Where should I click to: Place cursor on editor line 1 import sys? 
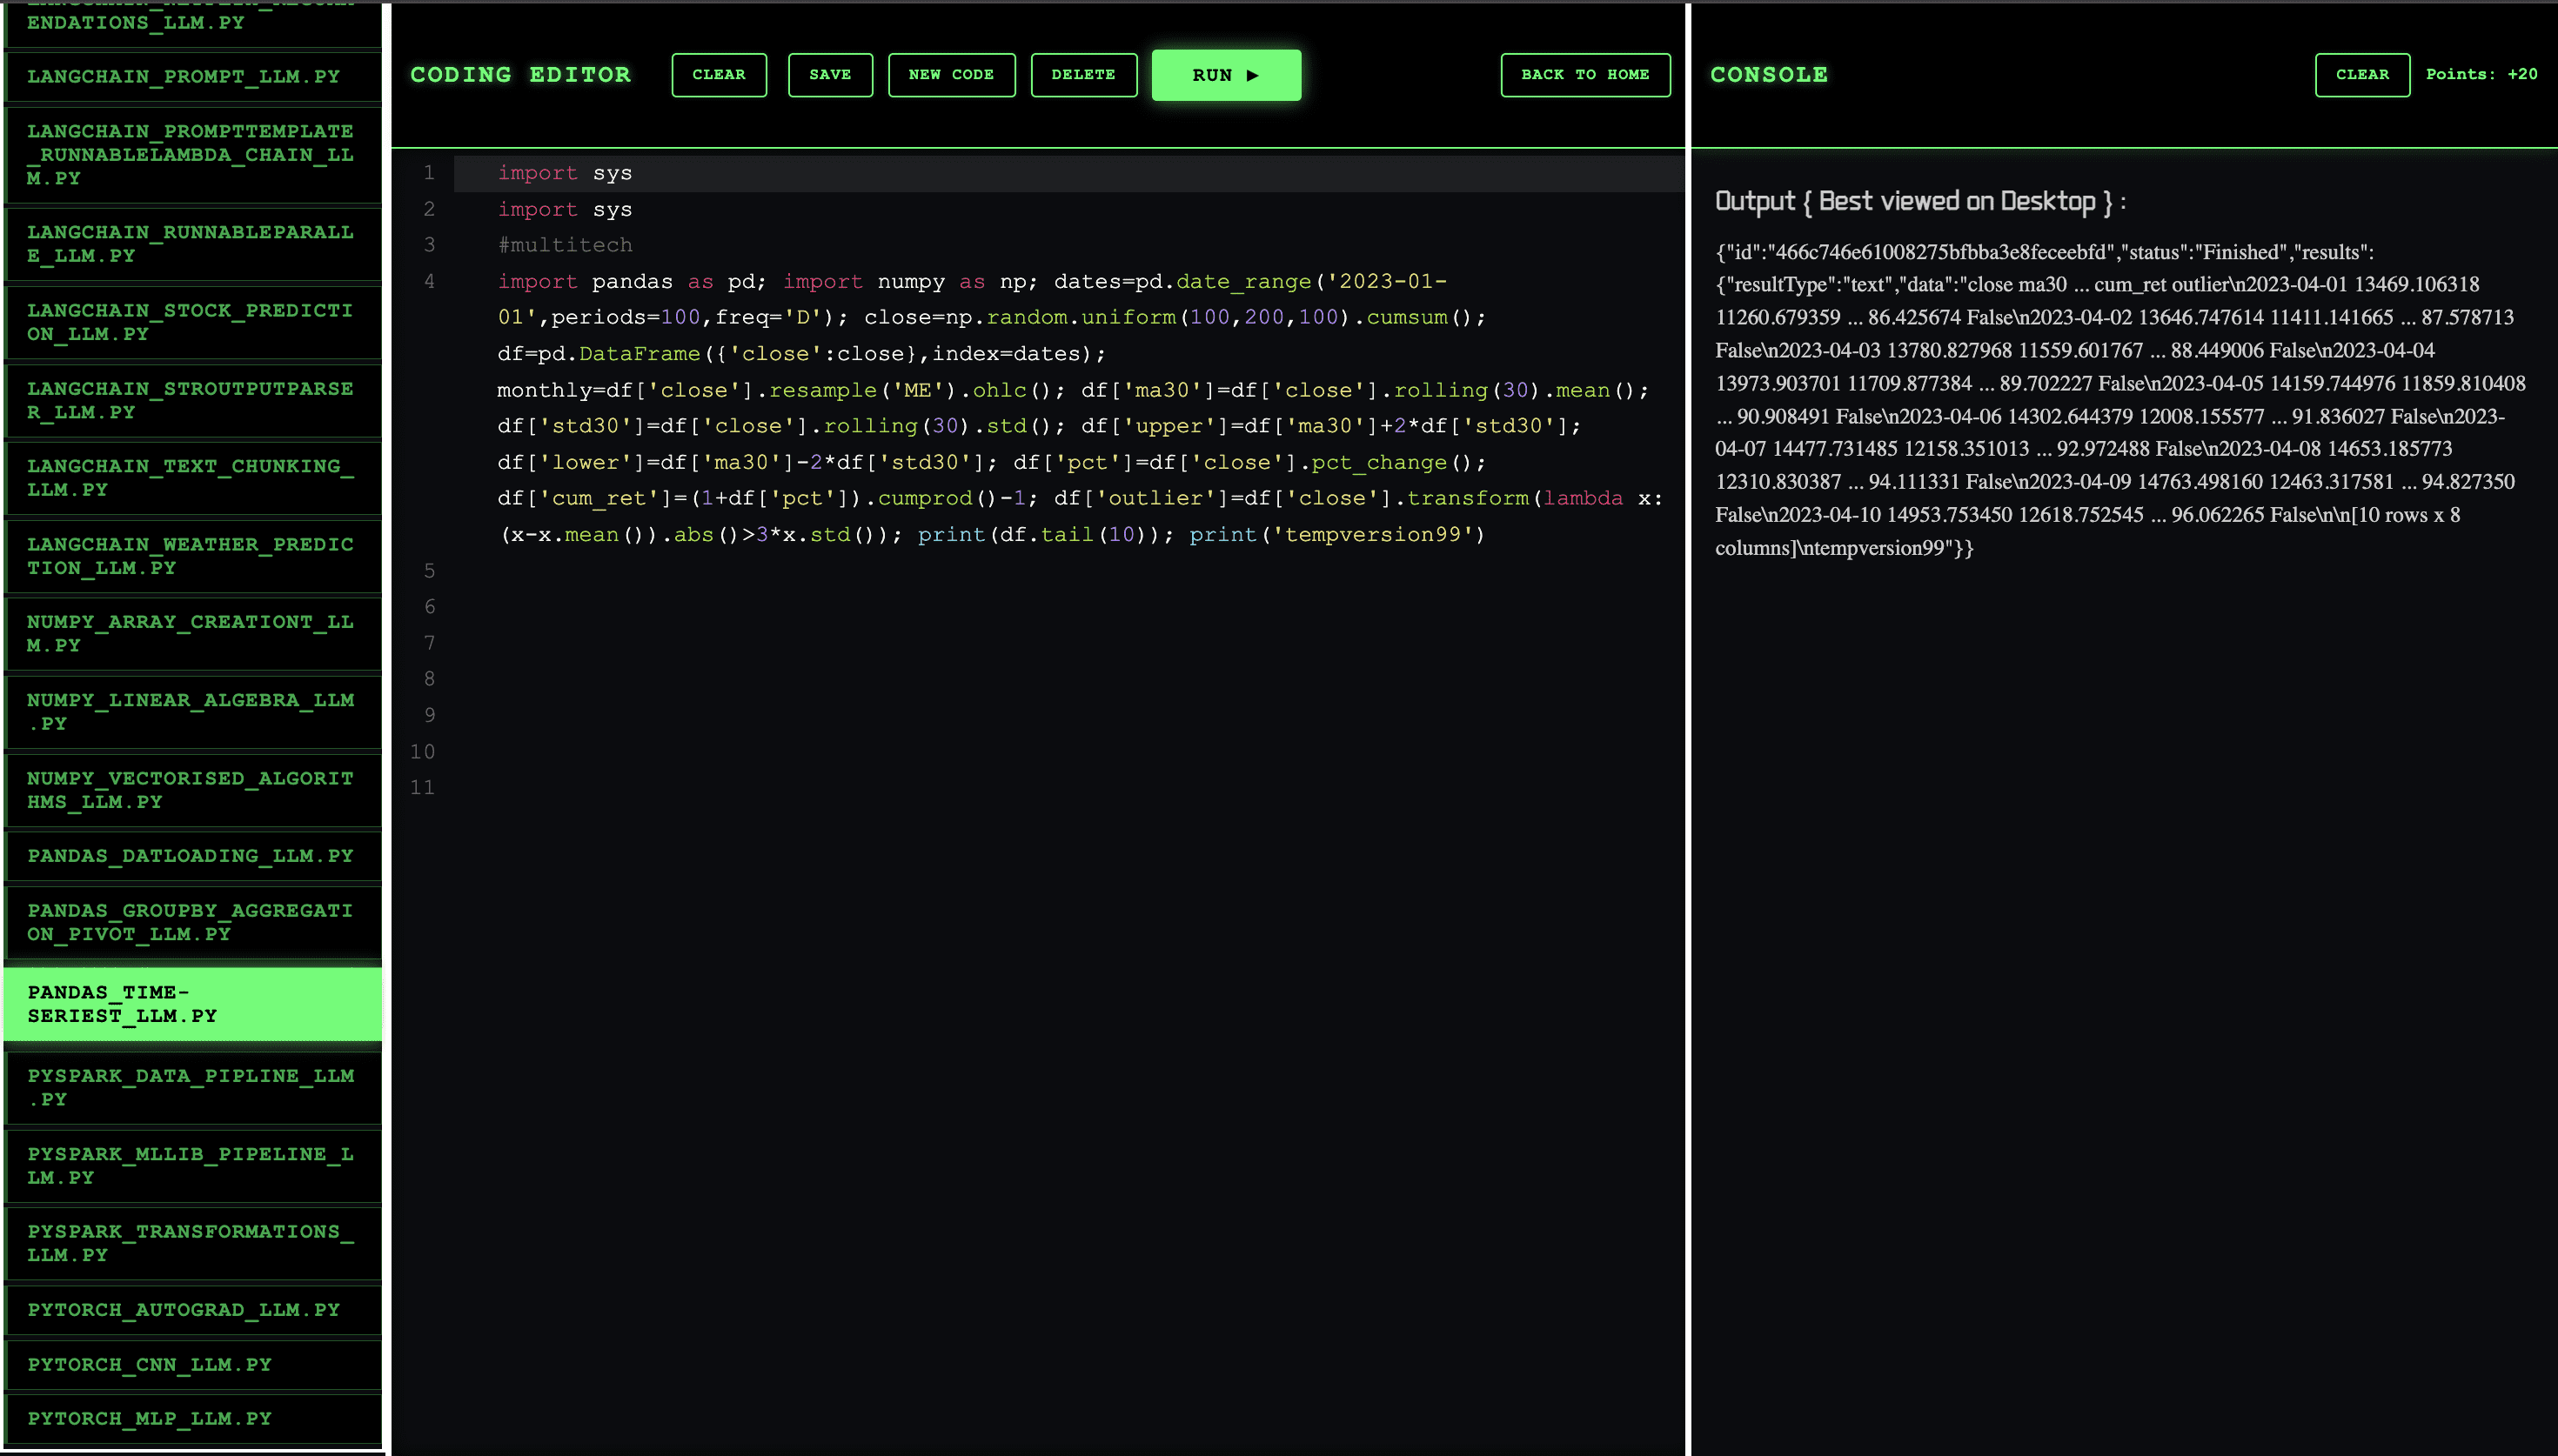(565, 173)
